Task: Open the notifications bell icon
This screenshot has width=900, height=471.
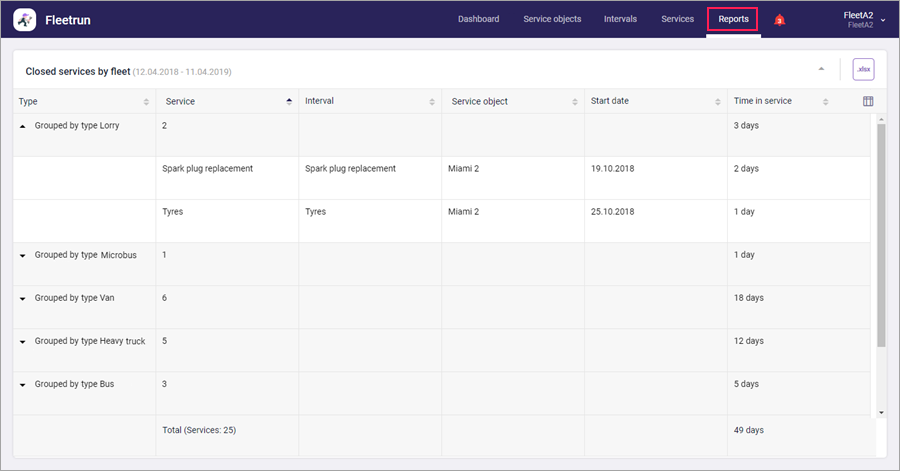Action: coord(779,20)
